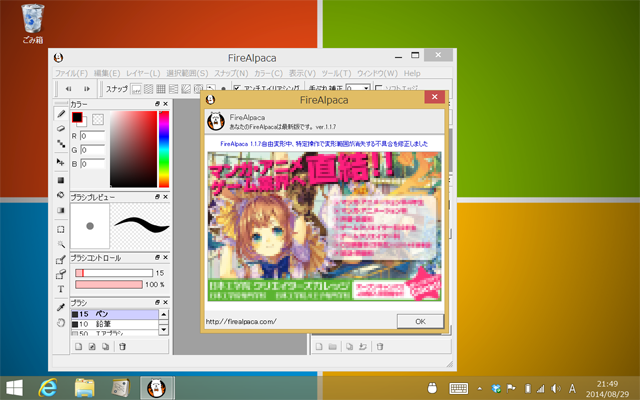This screenshot has height=400, width=640.
Task: Click the redo arrow in the toolbar
Action: (x=87, y=89)
